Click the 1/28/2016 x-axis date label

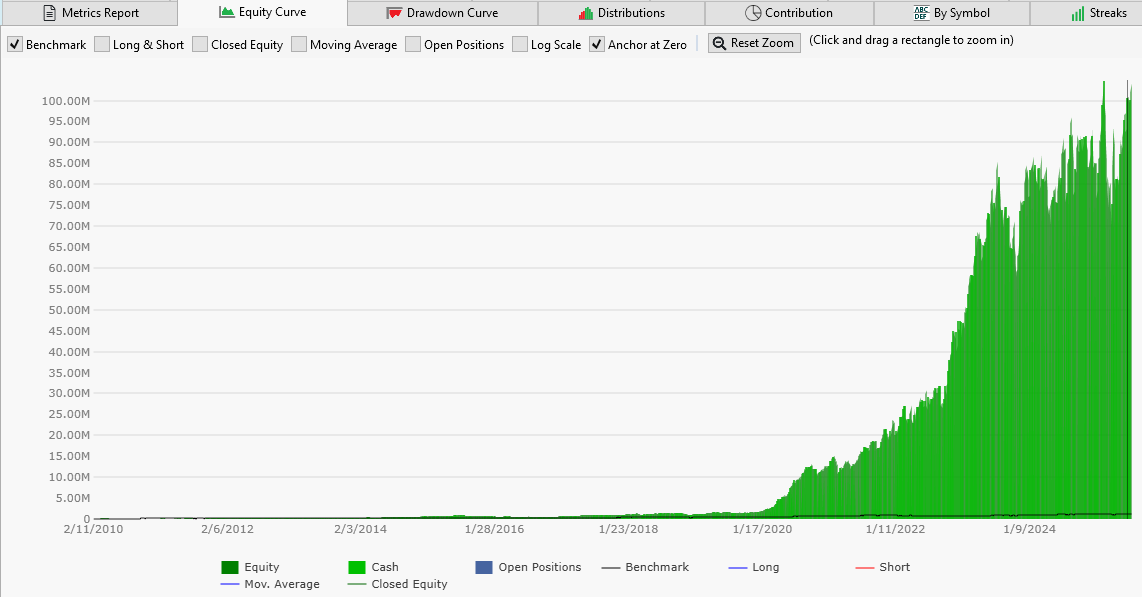pos(495,529)
